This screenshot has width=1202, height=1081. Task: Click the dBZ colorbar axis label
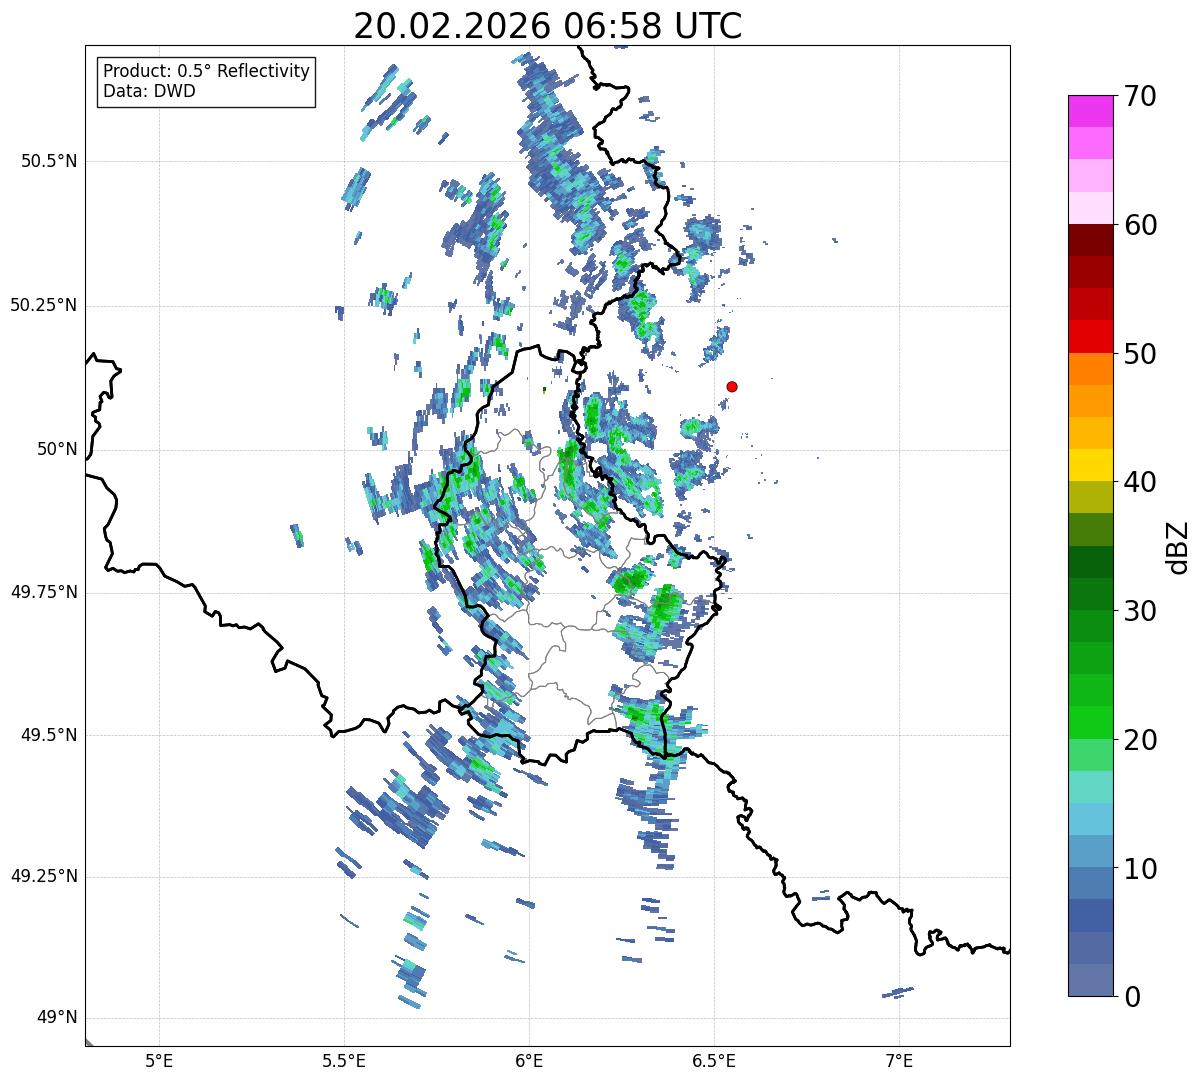[1177, 546]
